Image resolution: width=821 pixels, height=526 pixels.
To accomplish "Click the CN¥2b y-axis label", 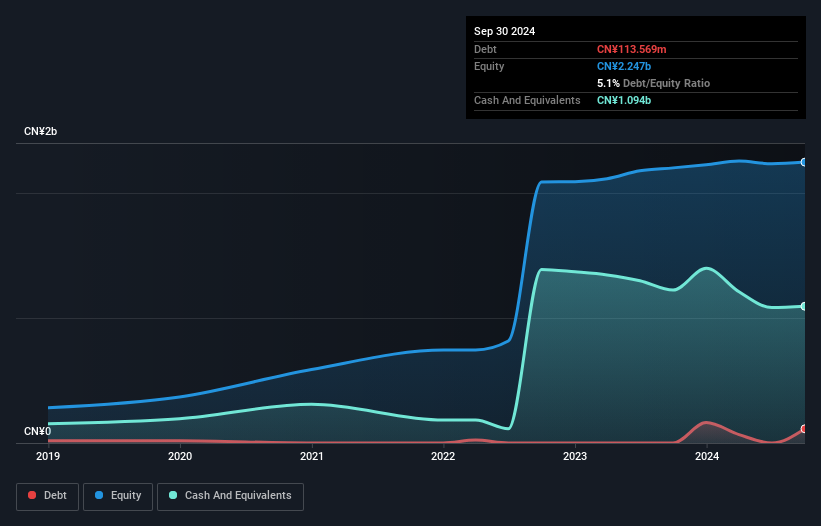I will (40, 131).
